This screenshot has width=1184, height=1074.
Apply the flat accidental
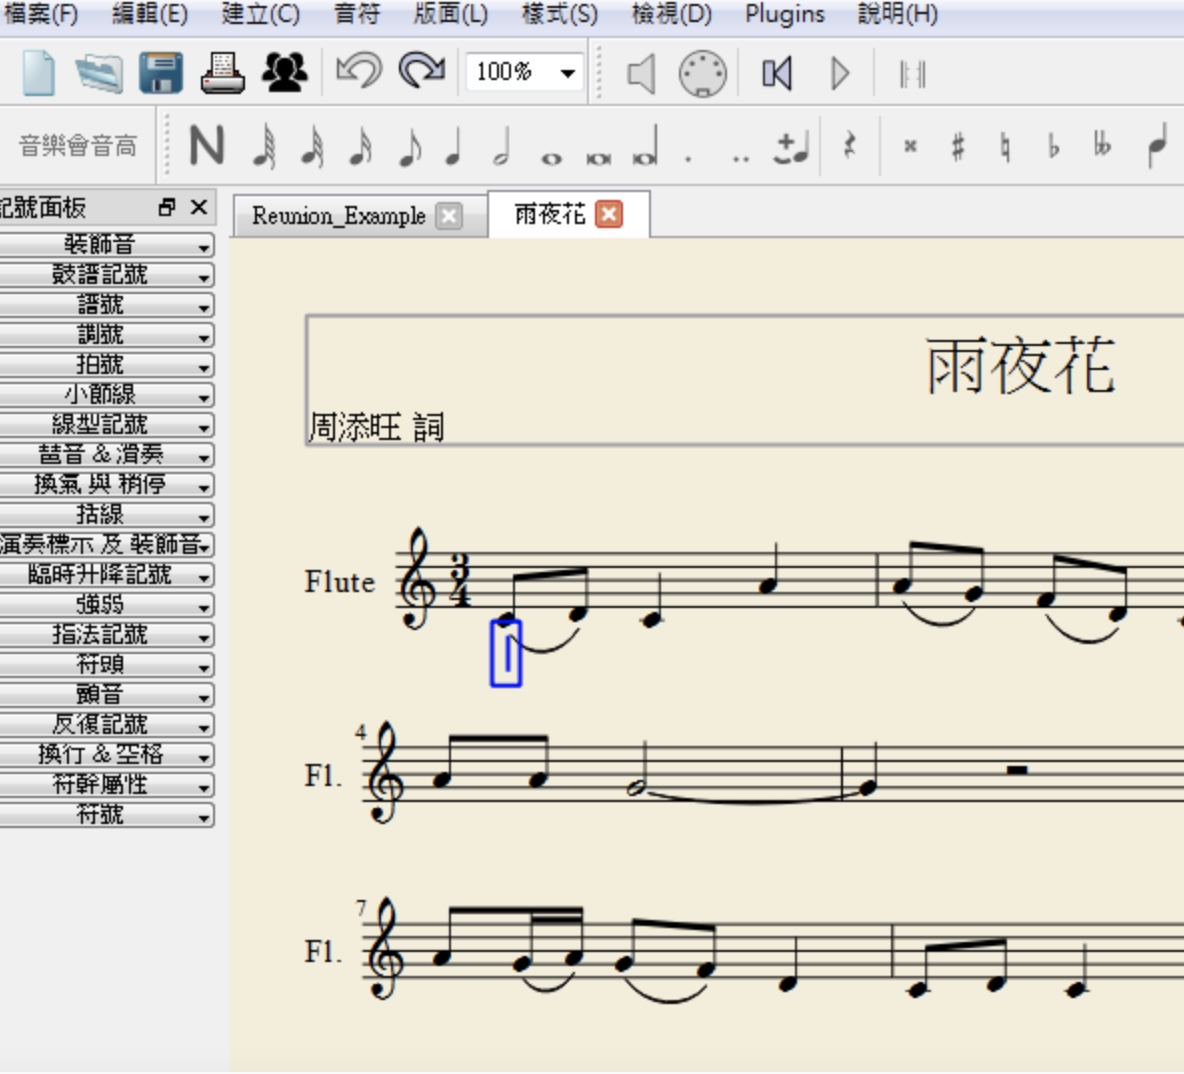(x=1054, y=146)
